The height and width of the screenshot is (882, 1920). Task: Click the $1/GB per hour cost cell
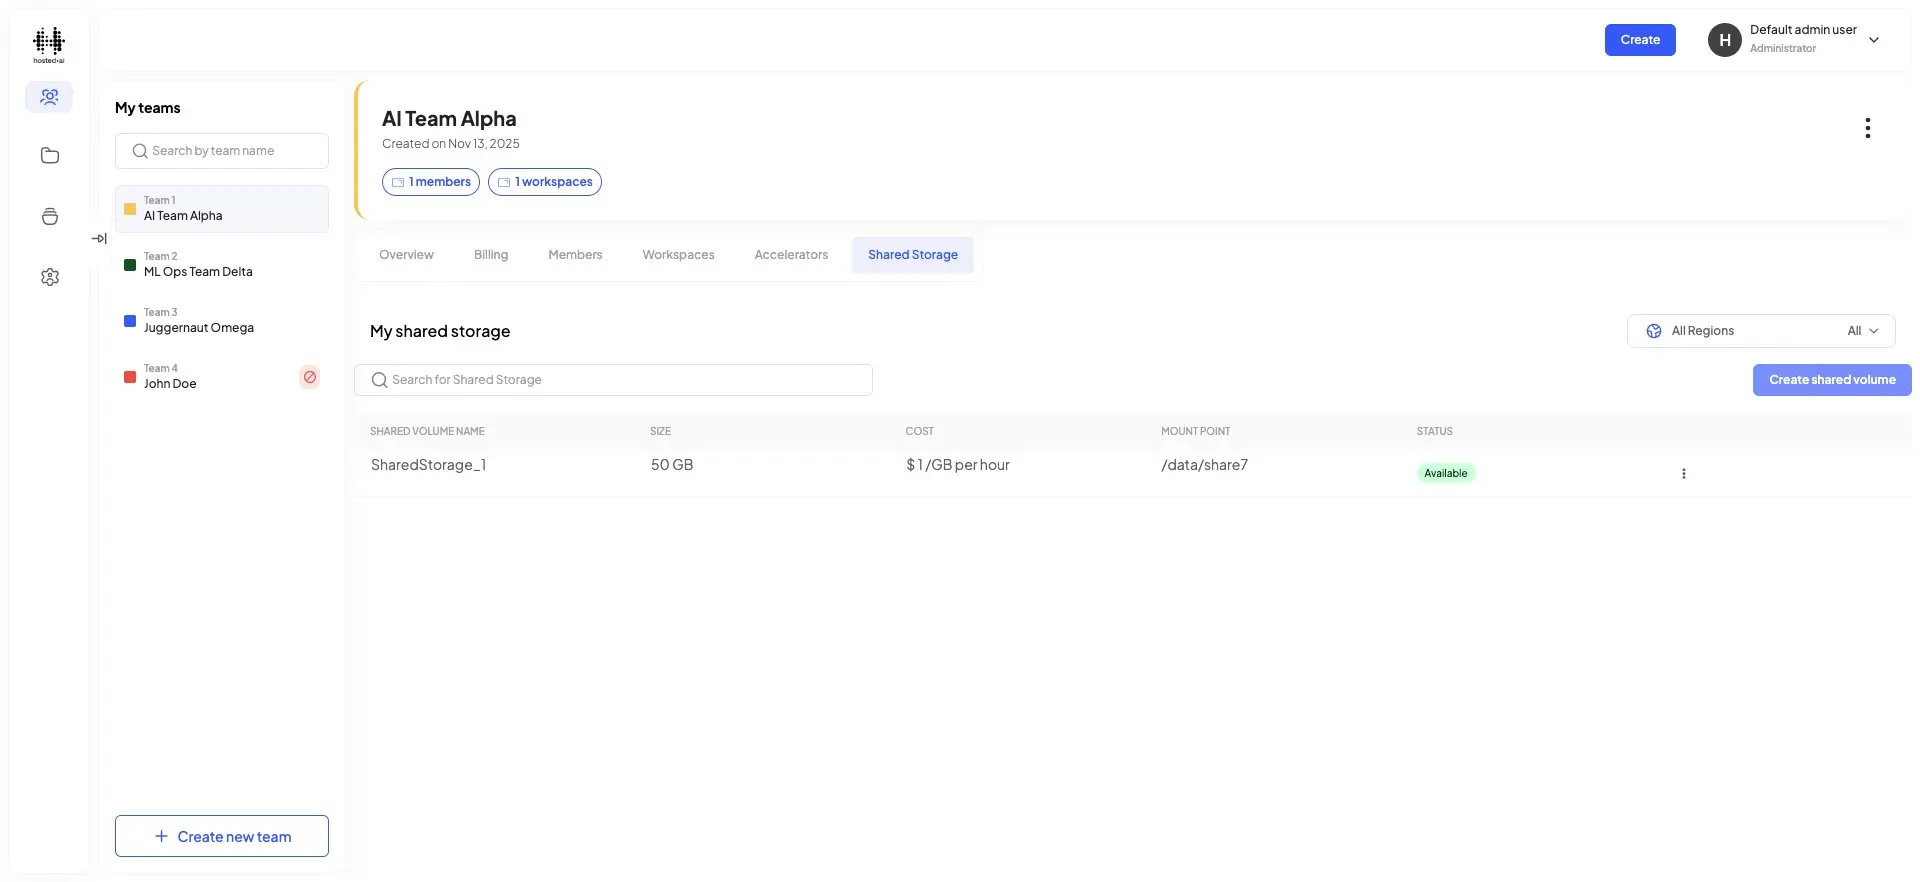(x=958, y=465)
